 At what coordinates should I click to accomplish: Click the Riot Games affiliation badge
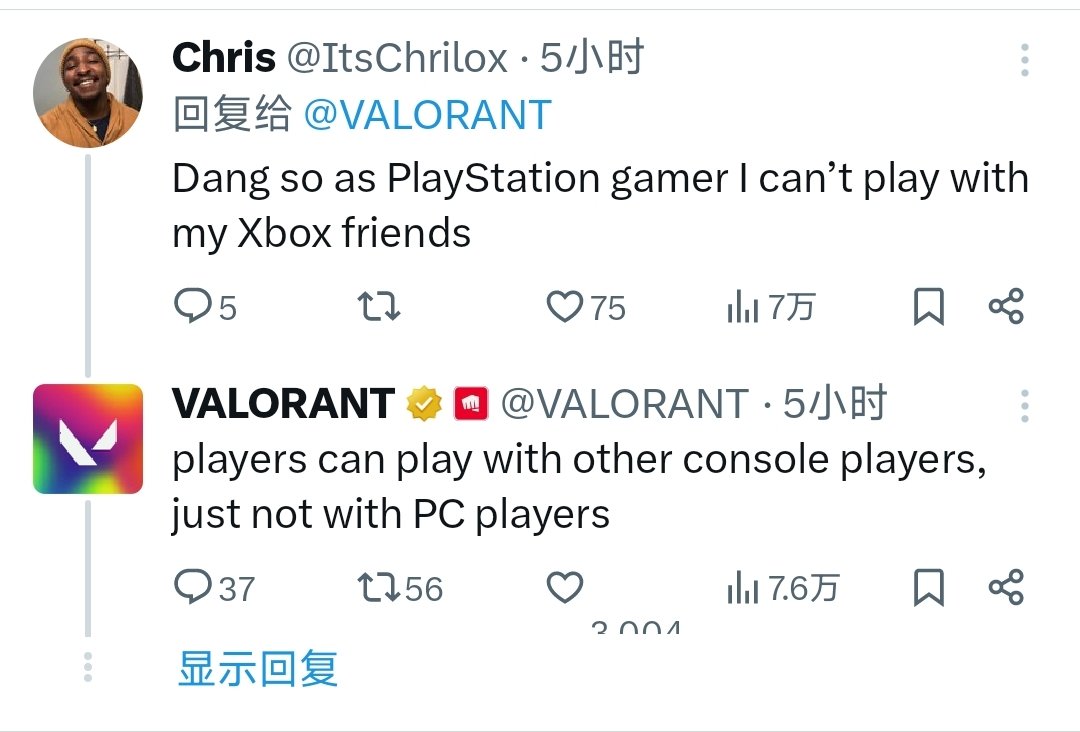click(469, 403)
